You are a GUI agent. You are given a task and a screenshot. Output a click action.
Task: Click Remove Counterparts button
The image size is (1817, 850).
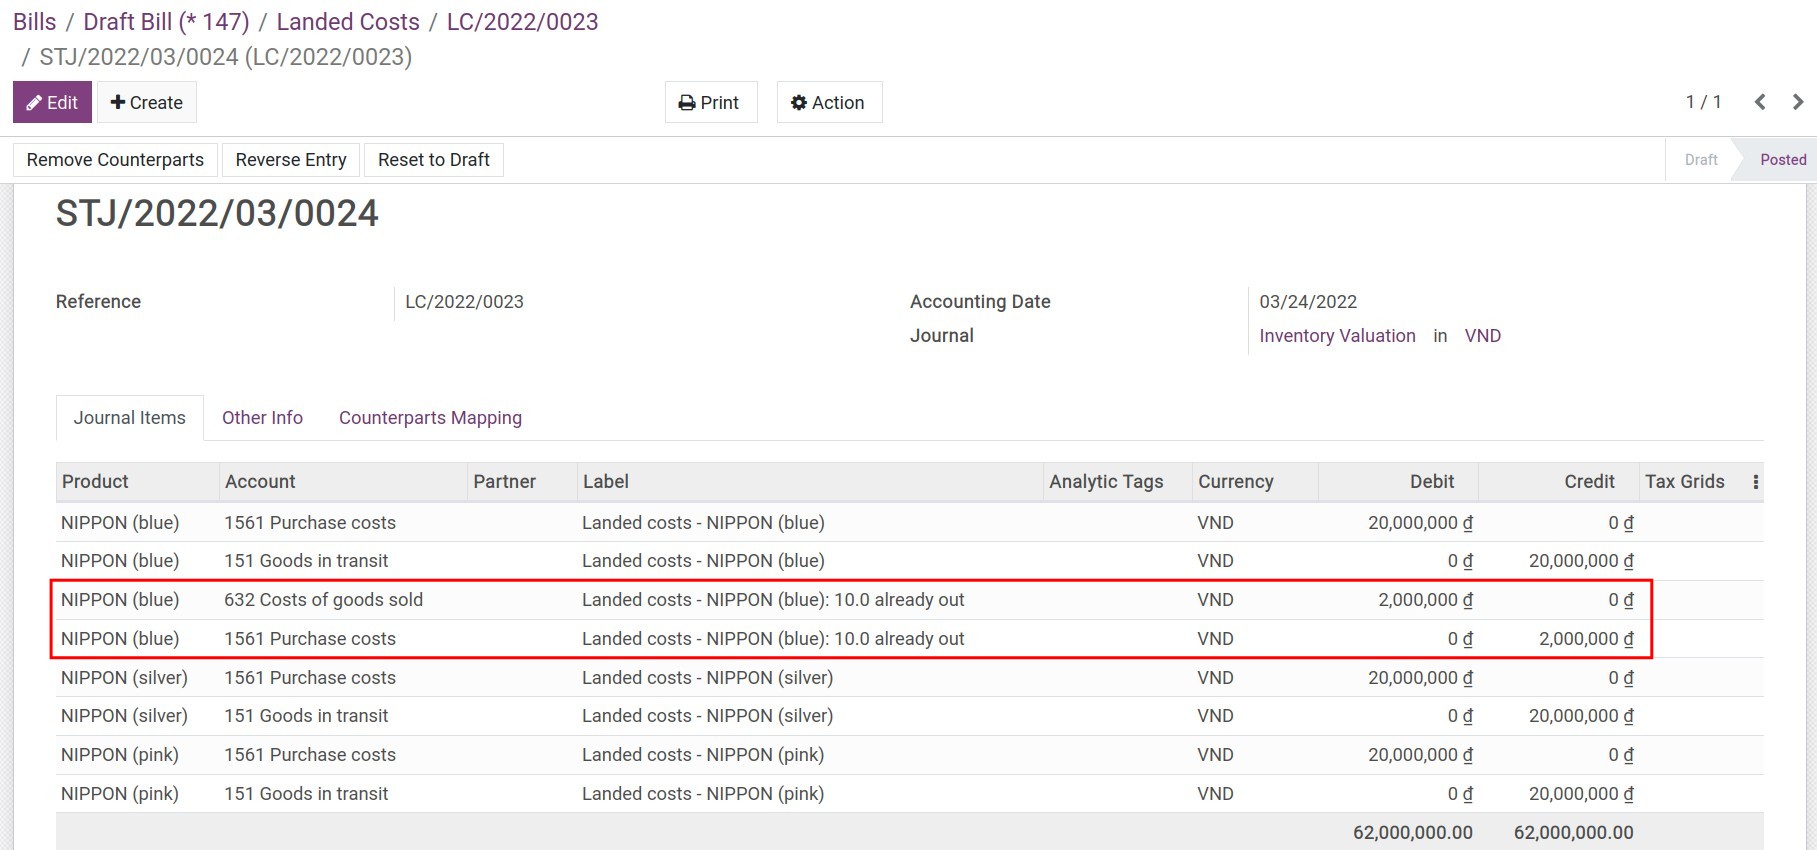pyautogui.click(x=115, y=160)
